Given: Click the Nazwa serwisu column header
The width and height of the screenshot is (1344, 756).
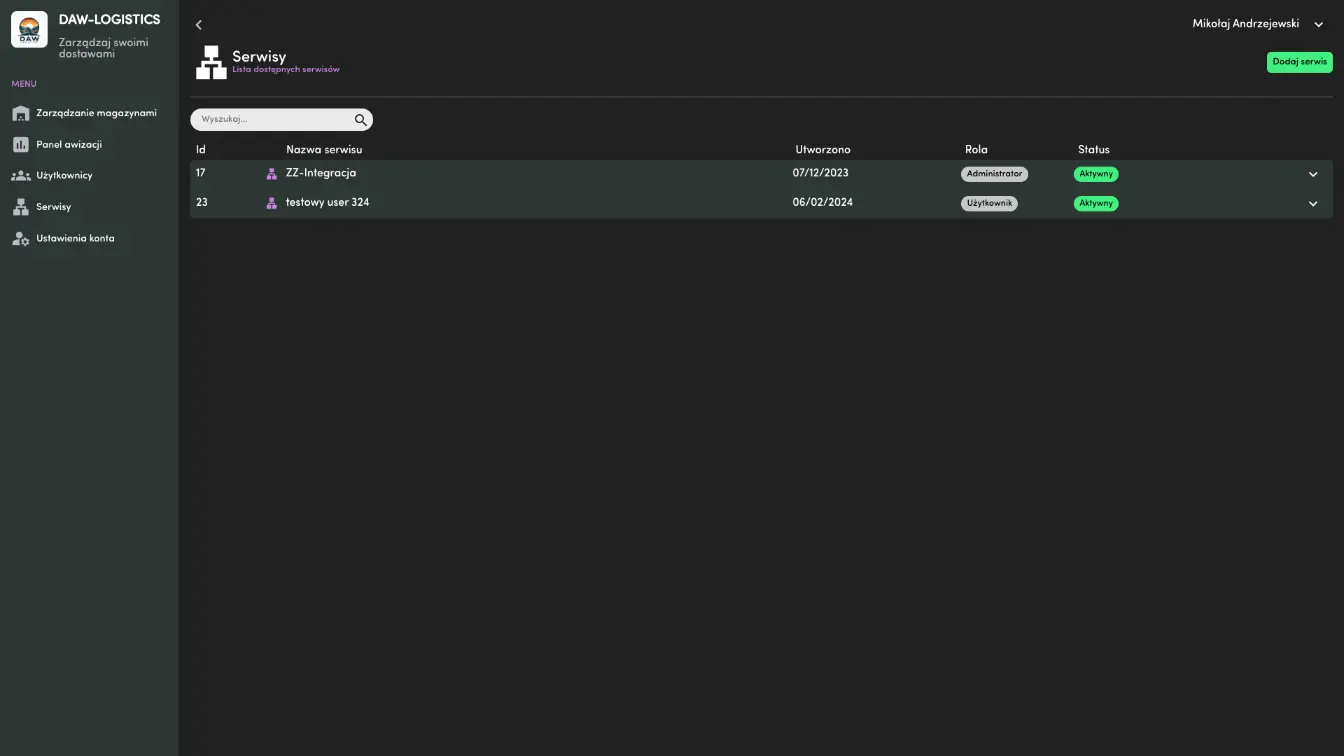Looking at the screenshot, I should pos(324,150).
